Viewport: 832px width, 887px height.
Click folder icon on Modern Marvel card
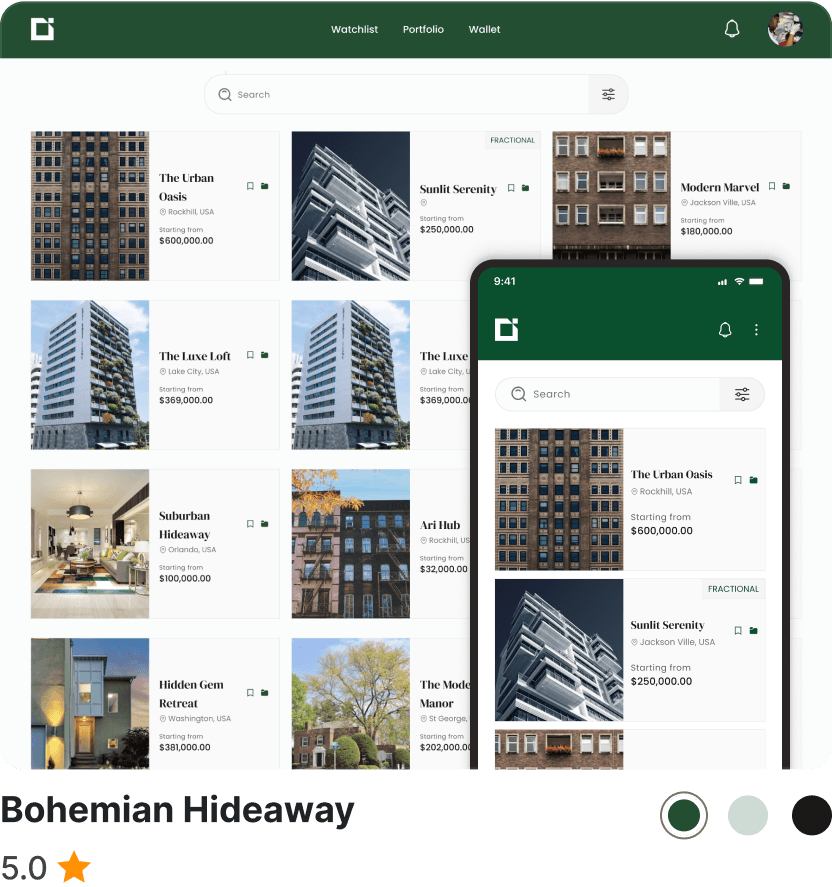point(786,186)
